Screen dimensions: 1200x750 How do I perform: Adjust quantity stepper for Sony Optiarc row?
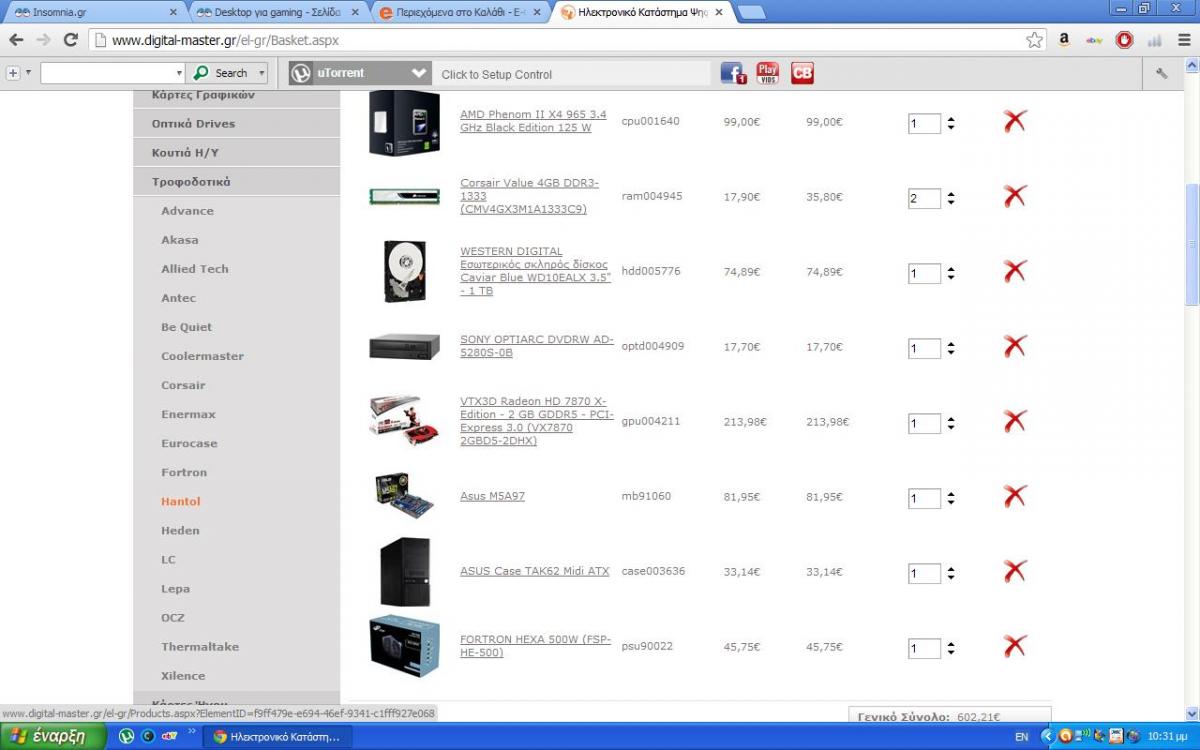click(950, 349)
